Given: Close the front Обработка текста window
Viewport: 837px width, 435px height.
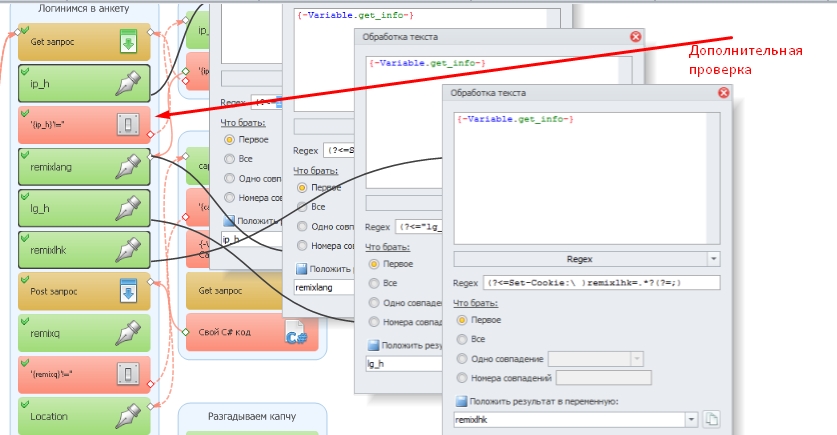Looking at the screenshot, I should coord(723,92).
